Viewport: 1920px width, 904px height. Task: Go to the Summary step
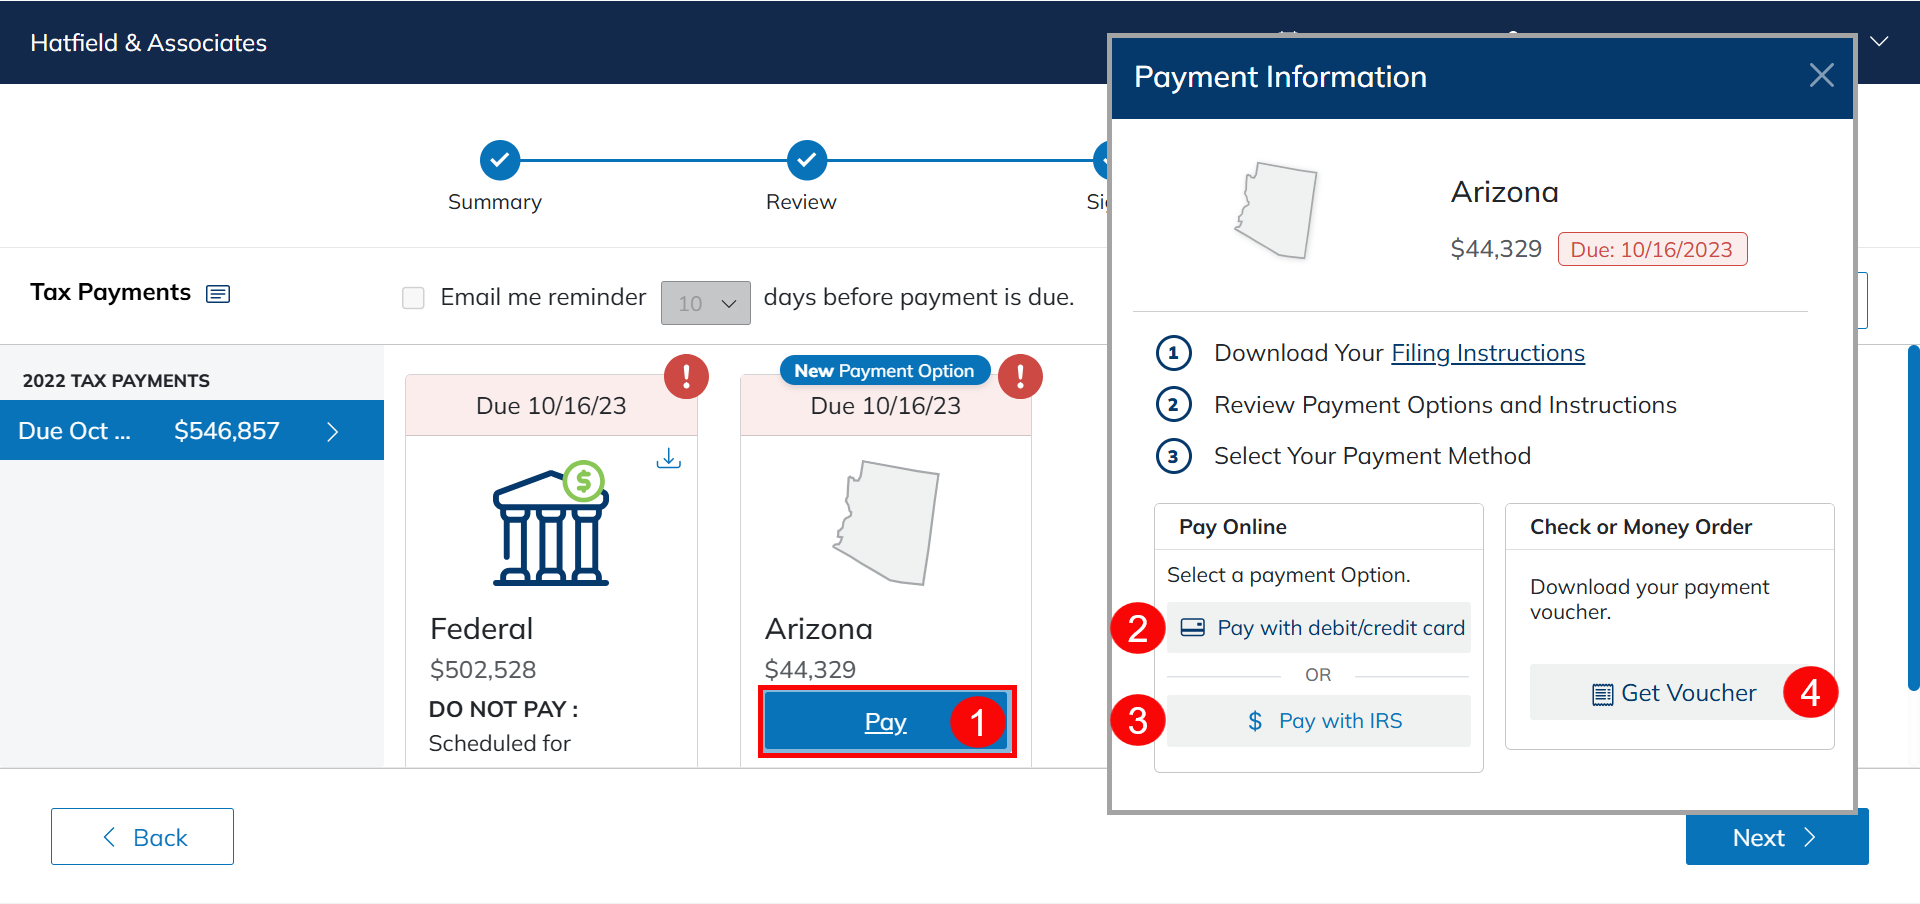pyautogui.click(x=499, y=160)
